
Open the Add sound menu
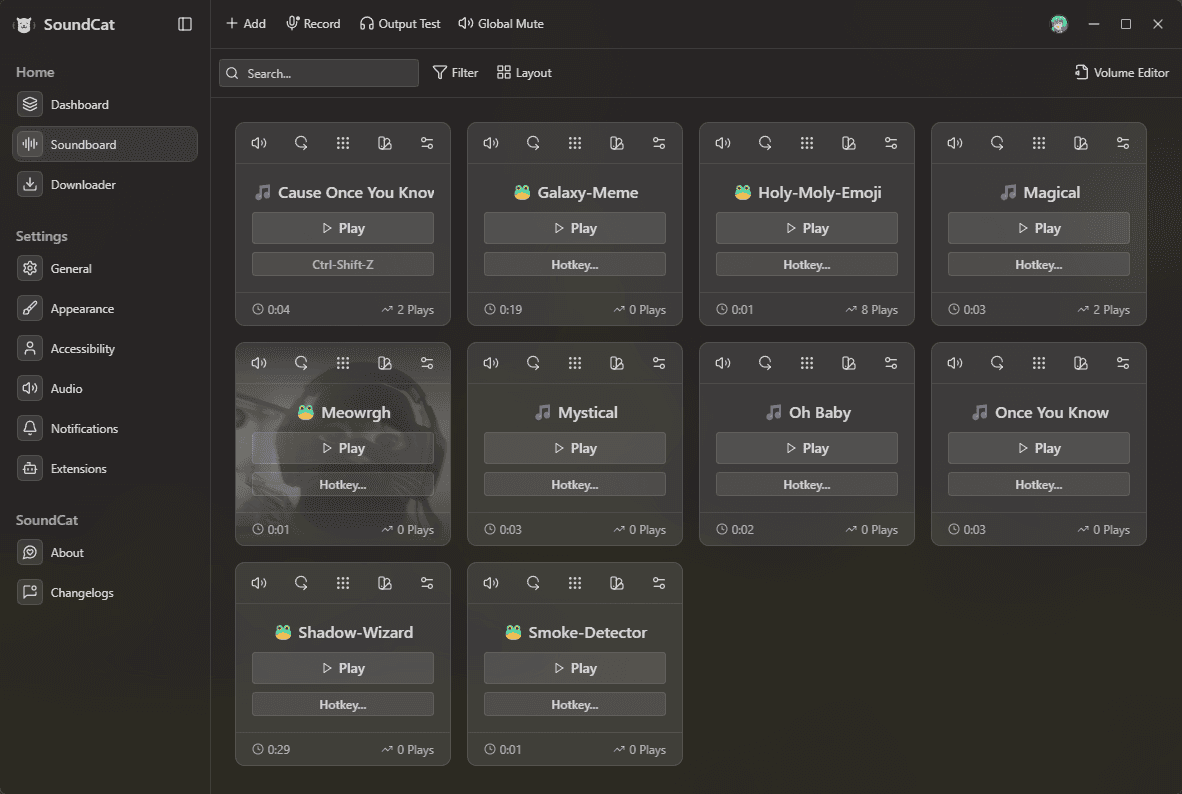[246, 23]
